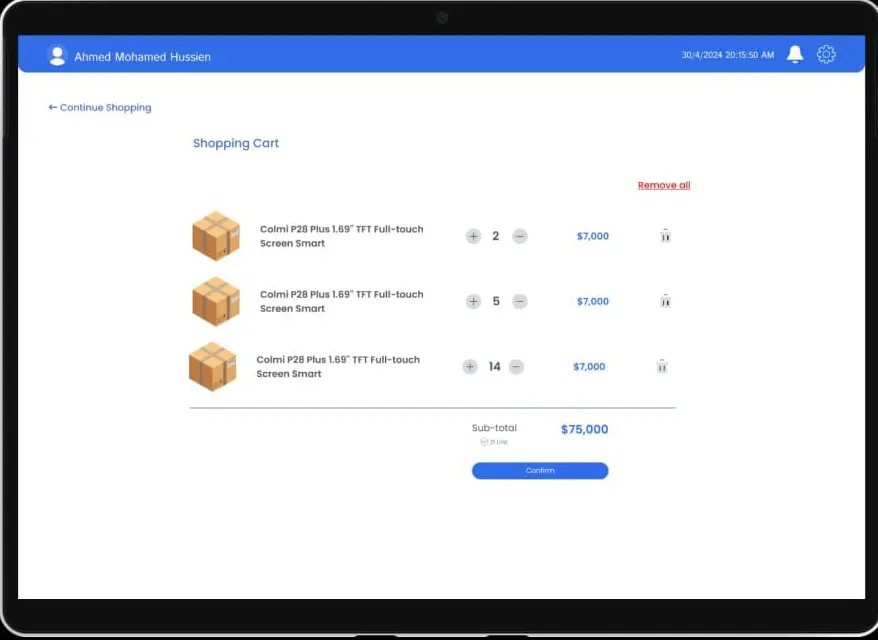This screenshot has width=878, height=640.
Task: Delete the cart item with quantity 14
Action: [x=662, y=366]
